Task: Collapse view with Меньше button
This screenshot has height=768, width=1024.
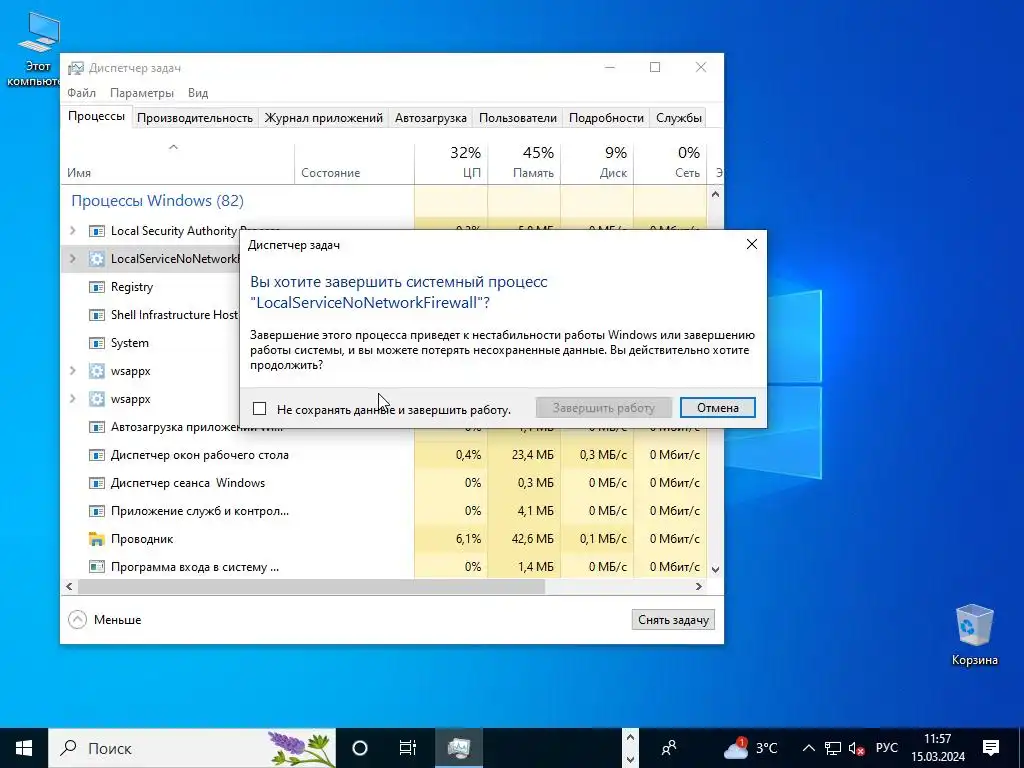Action: tap(104, 620)
